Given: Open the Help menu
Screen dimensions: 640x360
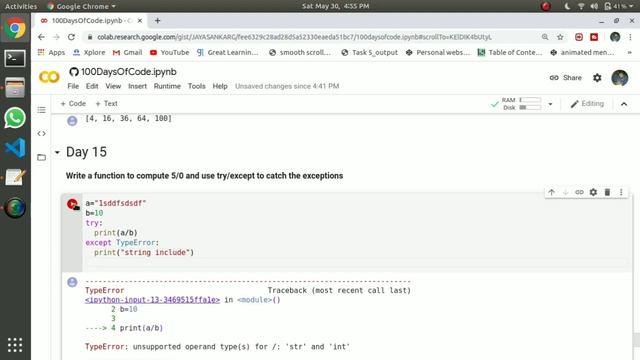Looking at the screenshot, I should pos(220,86).
